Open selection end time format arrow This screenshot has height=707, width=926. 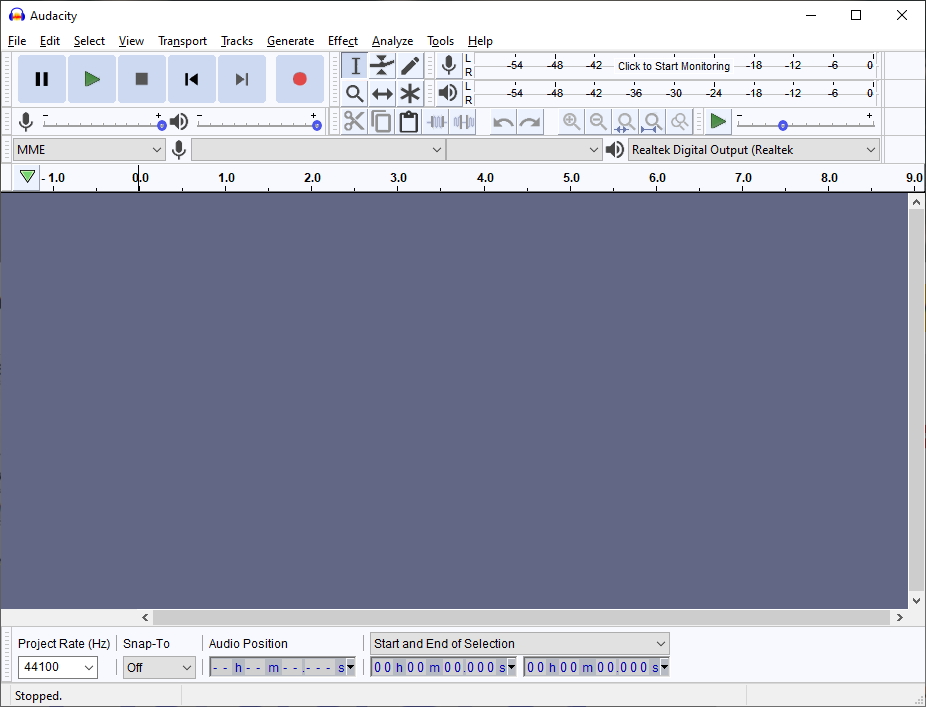coord(664,667)
